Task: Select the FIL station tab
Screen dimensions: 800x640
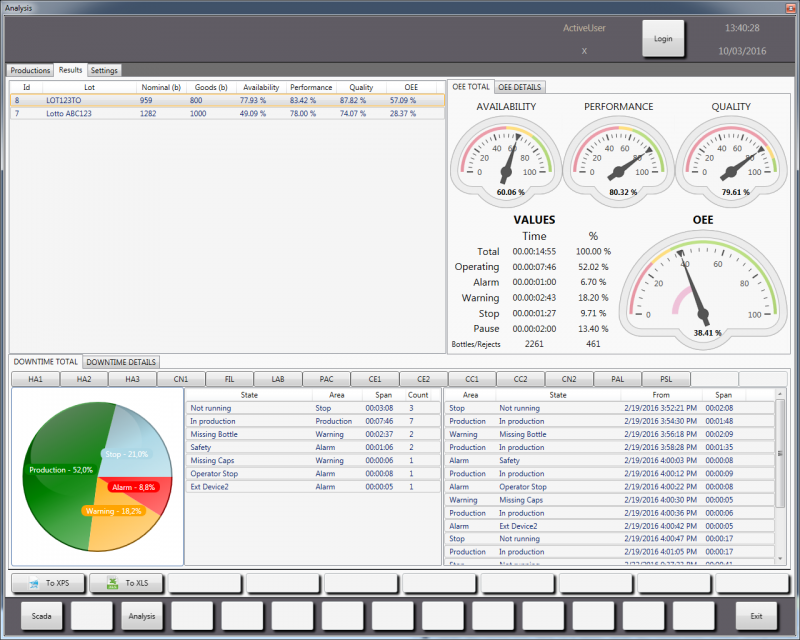Action: (x=230, y=379)
